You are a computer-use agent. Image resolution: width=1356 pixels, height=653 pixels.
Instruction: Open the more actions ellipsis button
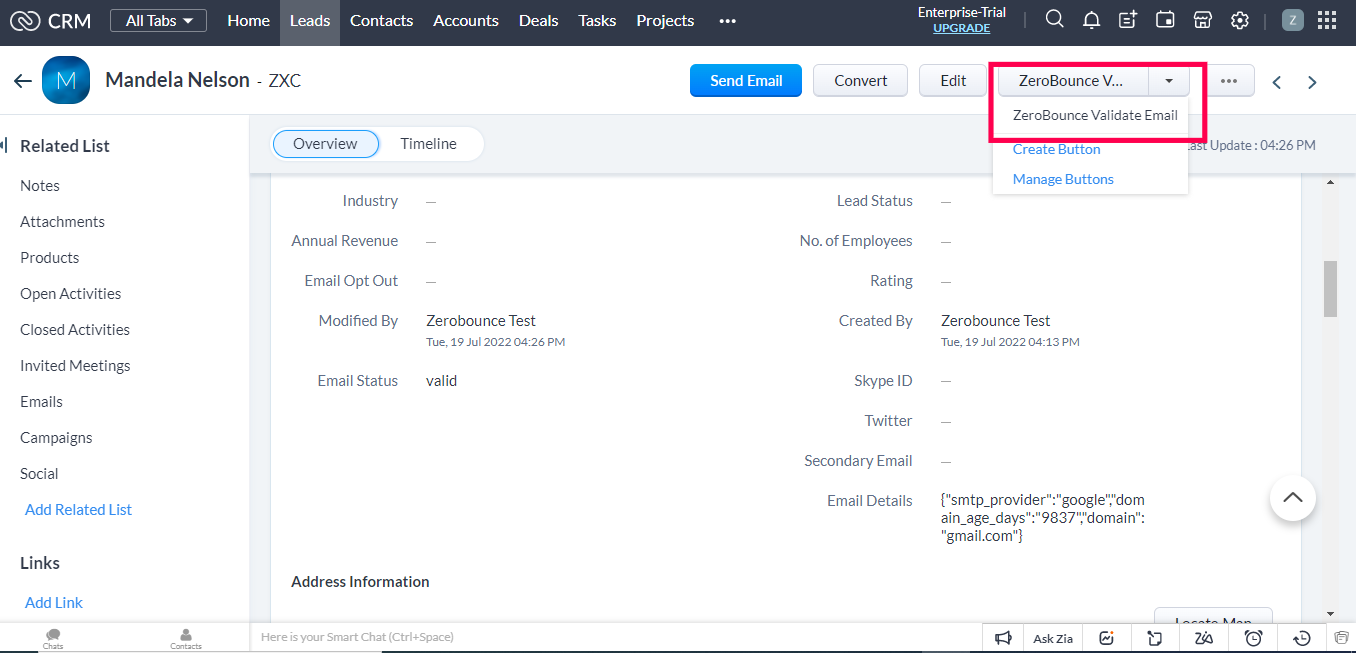click(x=1229, y=81)
